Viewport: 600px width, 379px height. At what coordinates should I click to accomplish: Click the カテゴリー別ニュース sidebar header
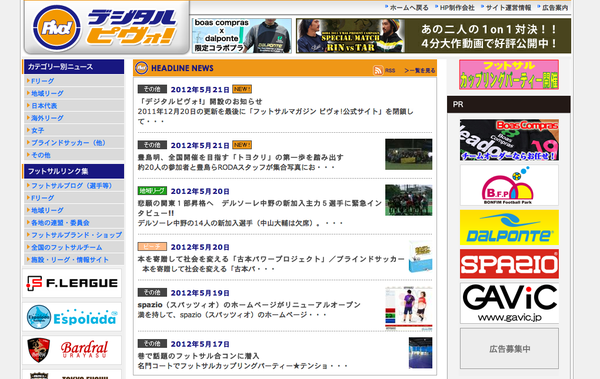tap(73, 67)
